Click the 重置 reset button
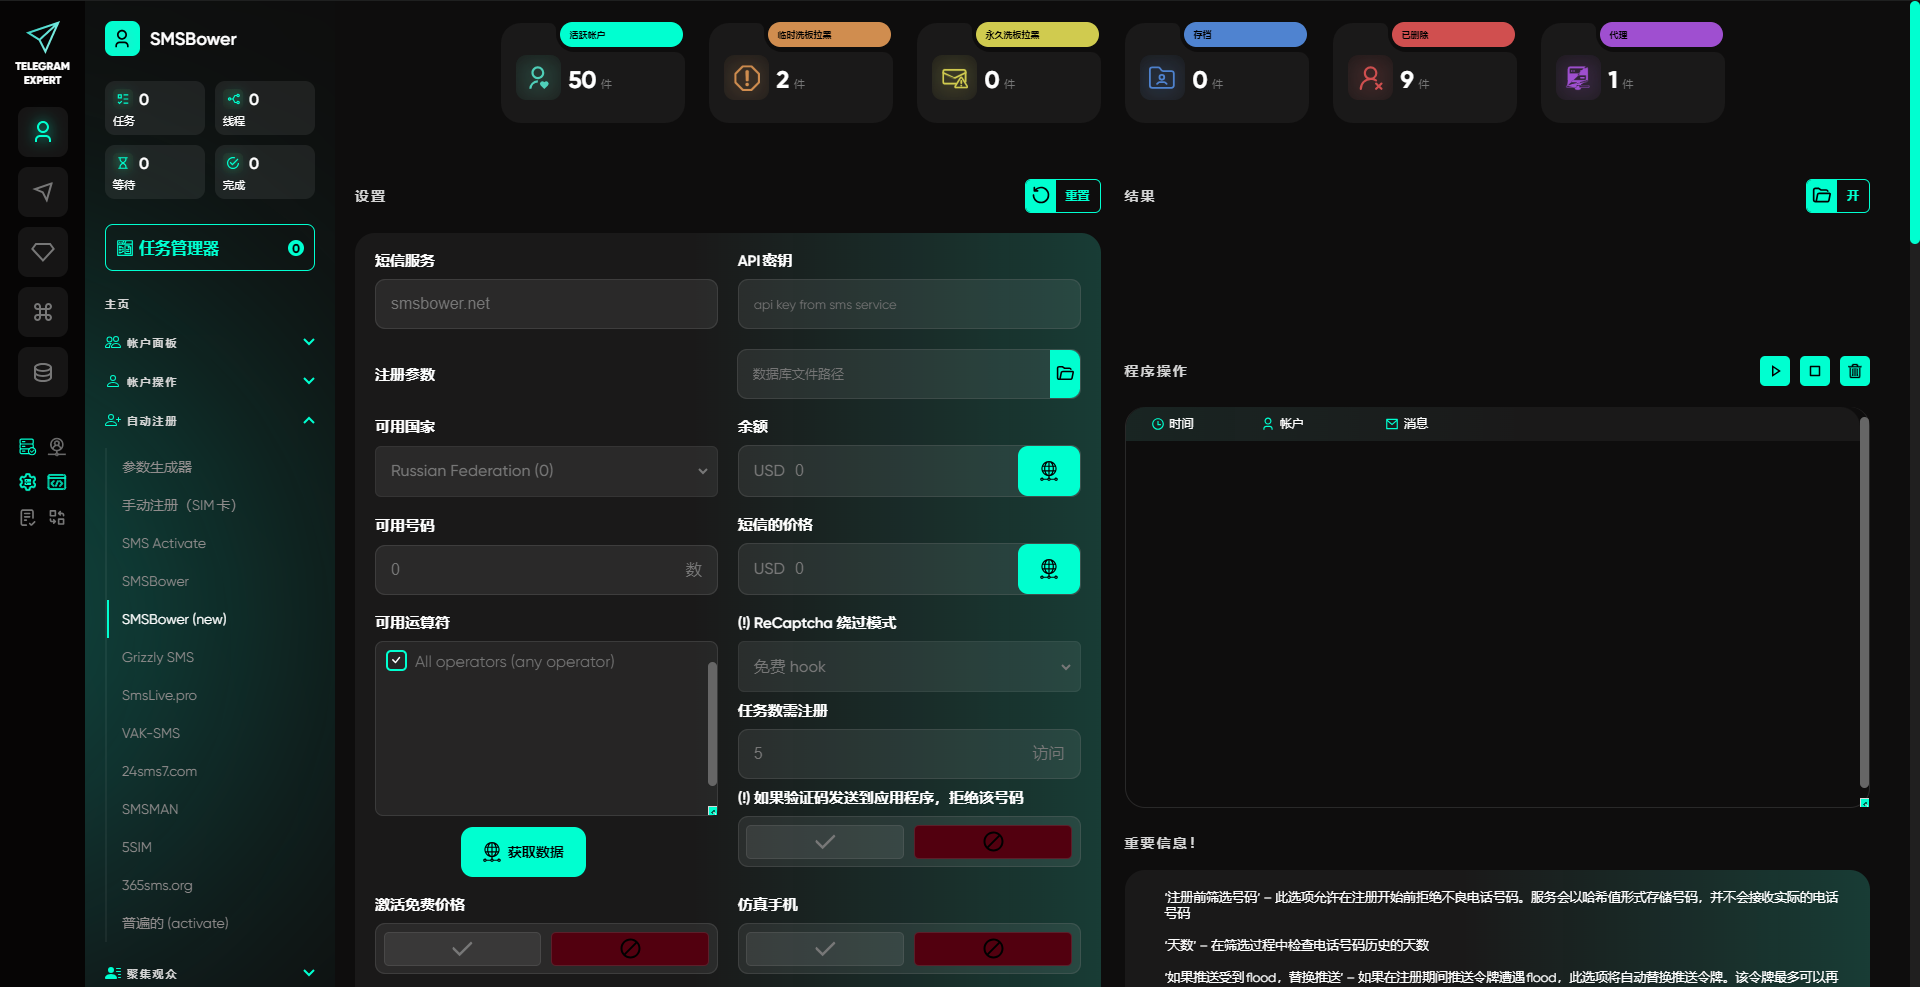The image size is (1920, 987). tap(1063, 196)
